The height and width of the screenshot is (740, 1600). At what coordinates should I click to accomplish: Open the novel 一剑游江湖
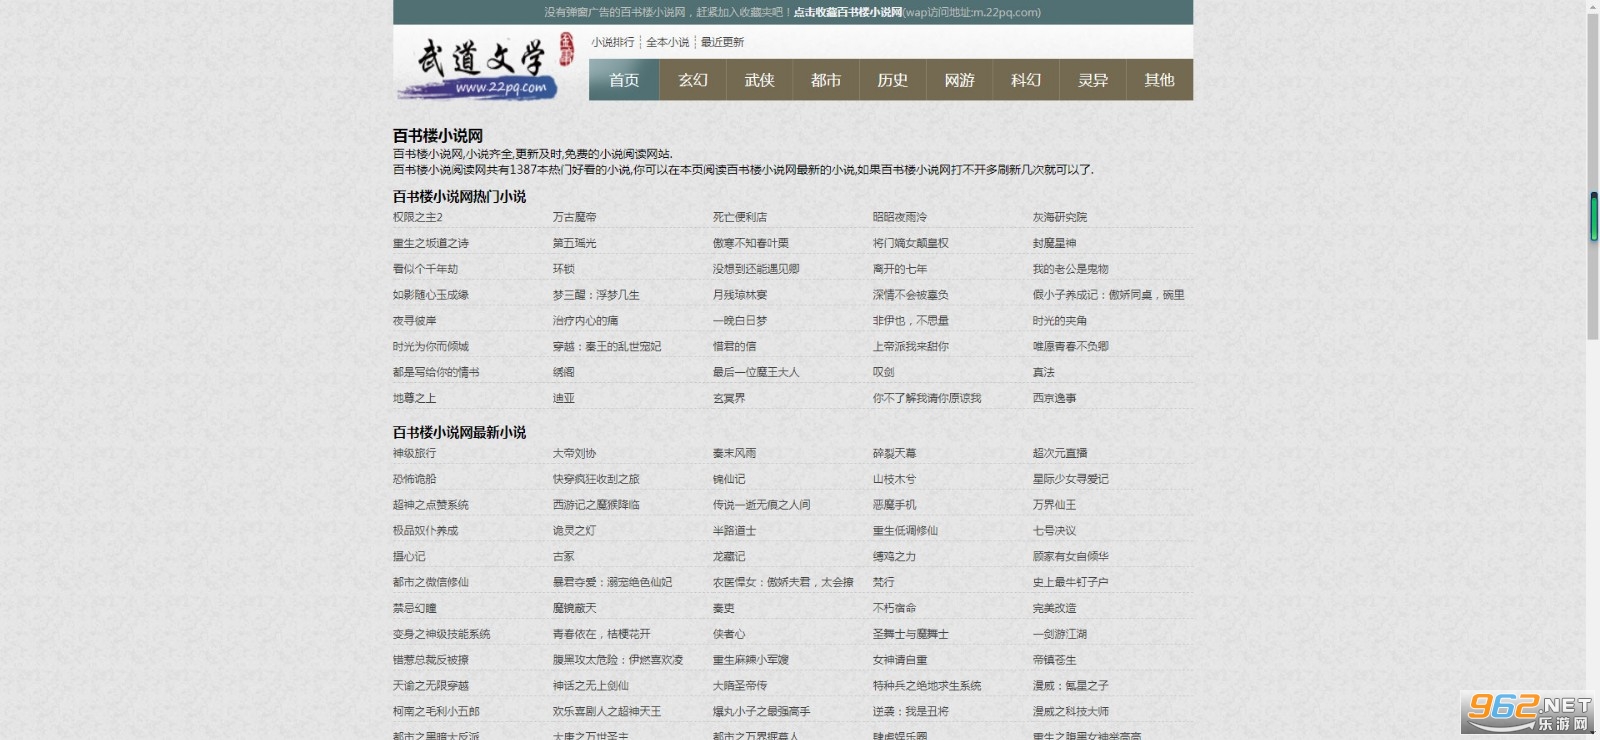pos(1060,634)
